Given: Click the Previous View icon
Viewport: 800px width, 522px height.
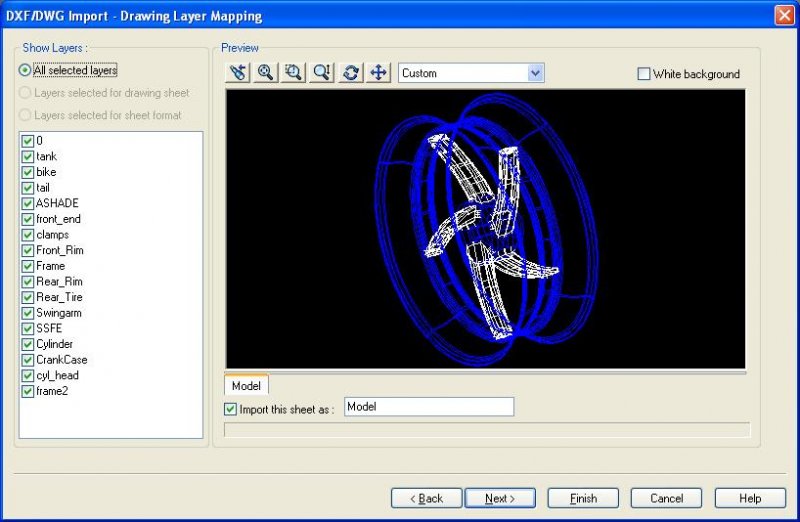Looking at the screenshot, I should click(238, 72).
